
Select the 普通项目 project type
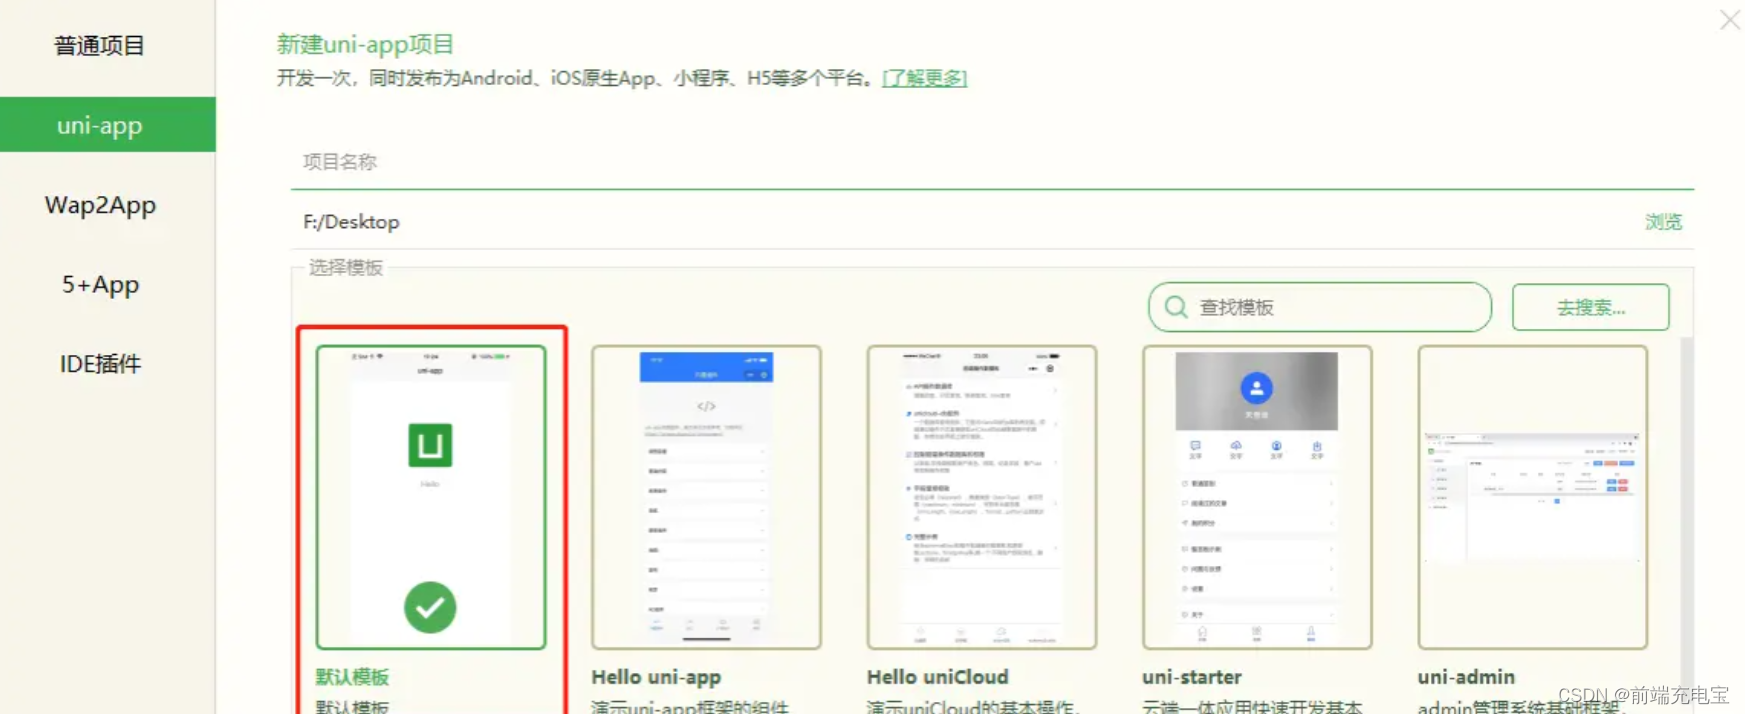pyautogui.click(x=100, y=46)
